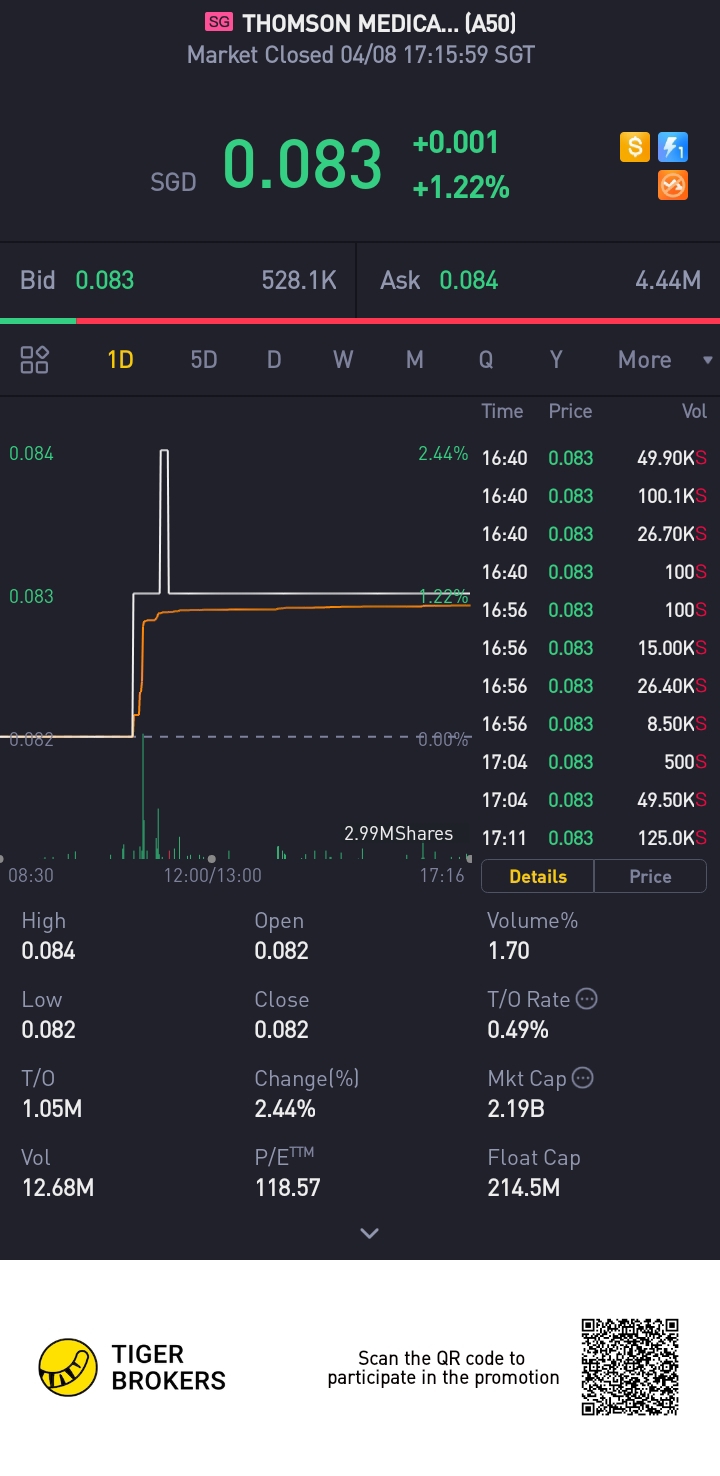
Task: Tap the 16:56 trade with 8.50K volume
Action: tap(594, 724)
